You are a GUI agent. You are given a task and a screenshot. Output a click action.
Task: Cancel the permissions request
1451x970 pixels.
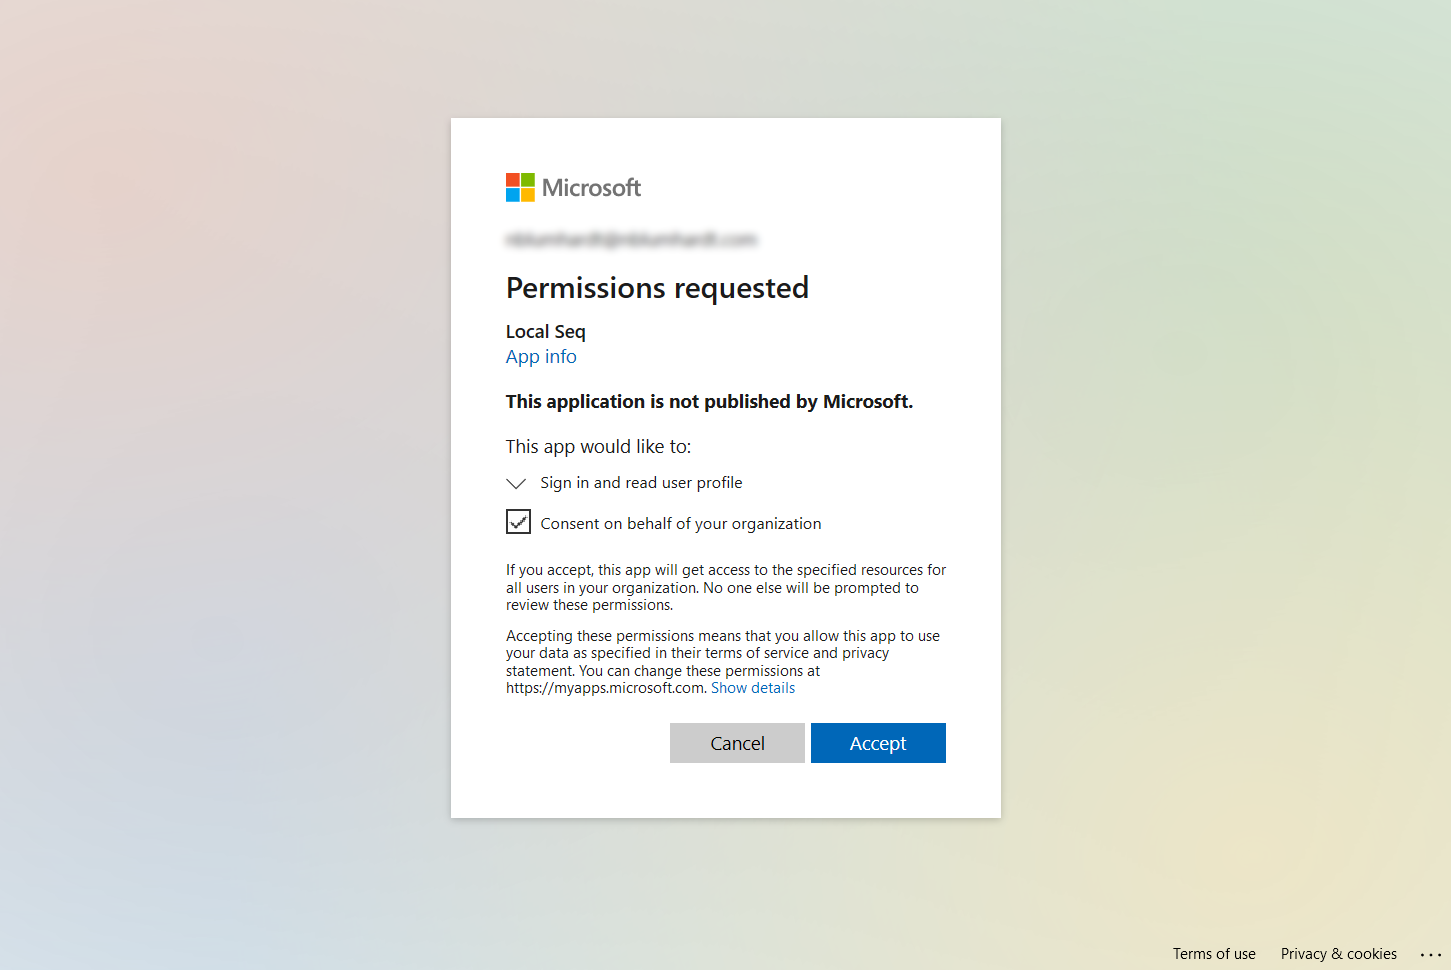tap(737, 743)
